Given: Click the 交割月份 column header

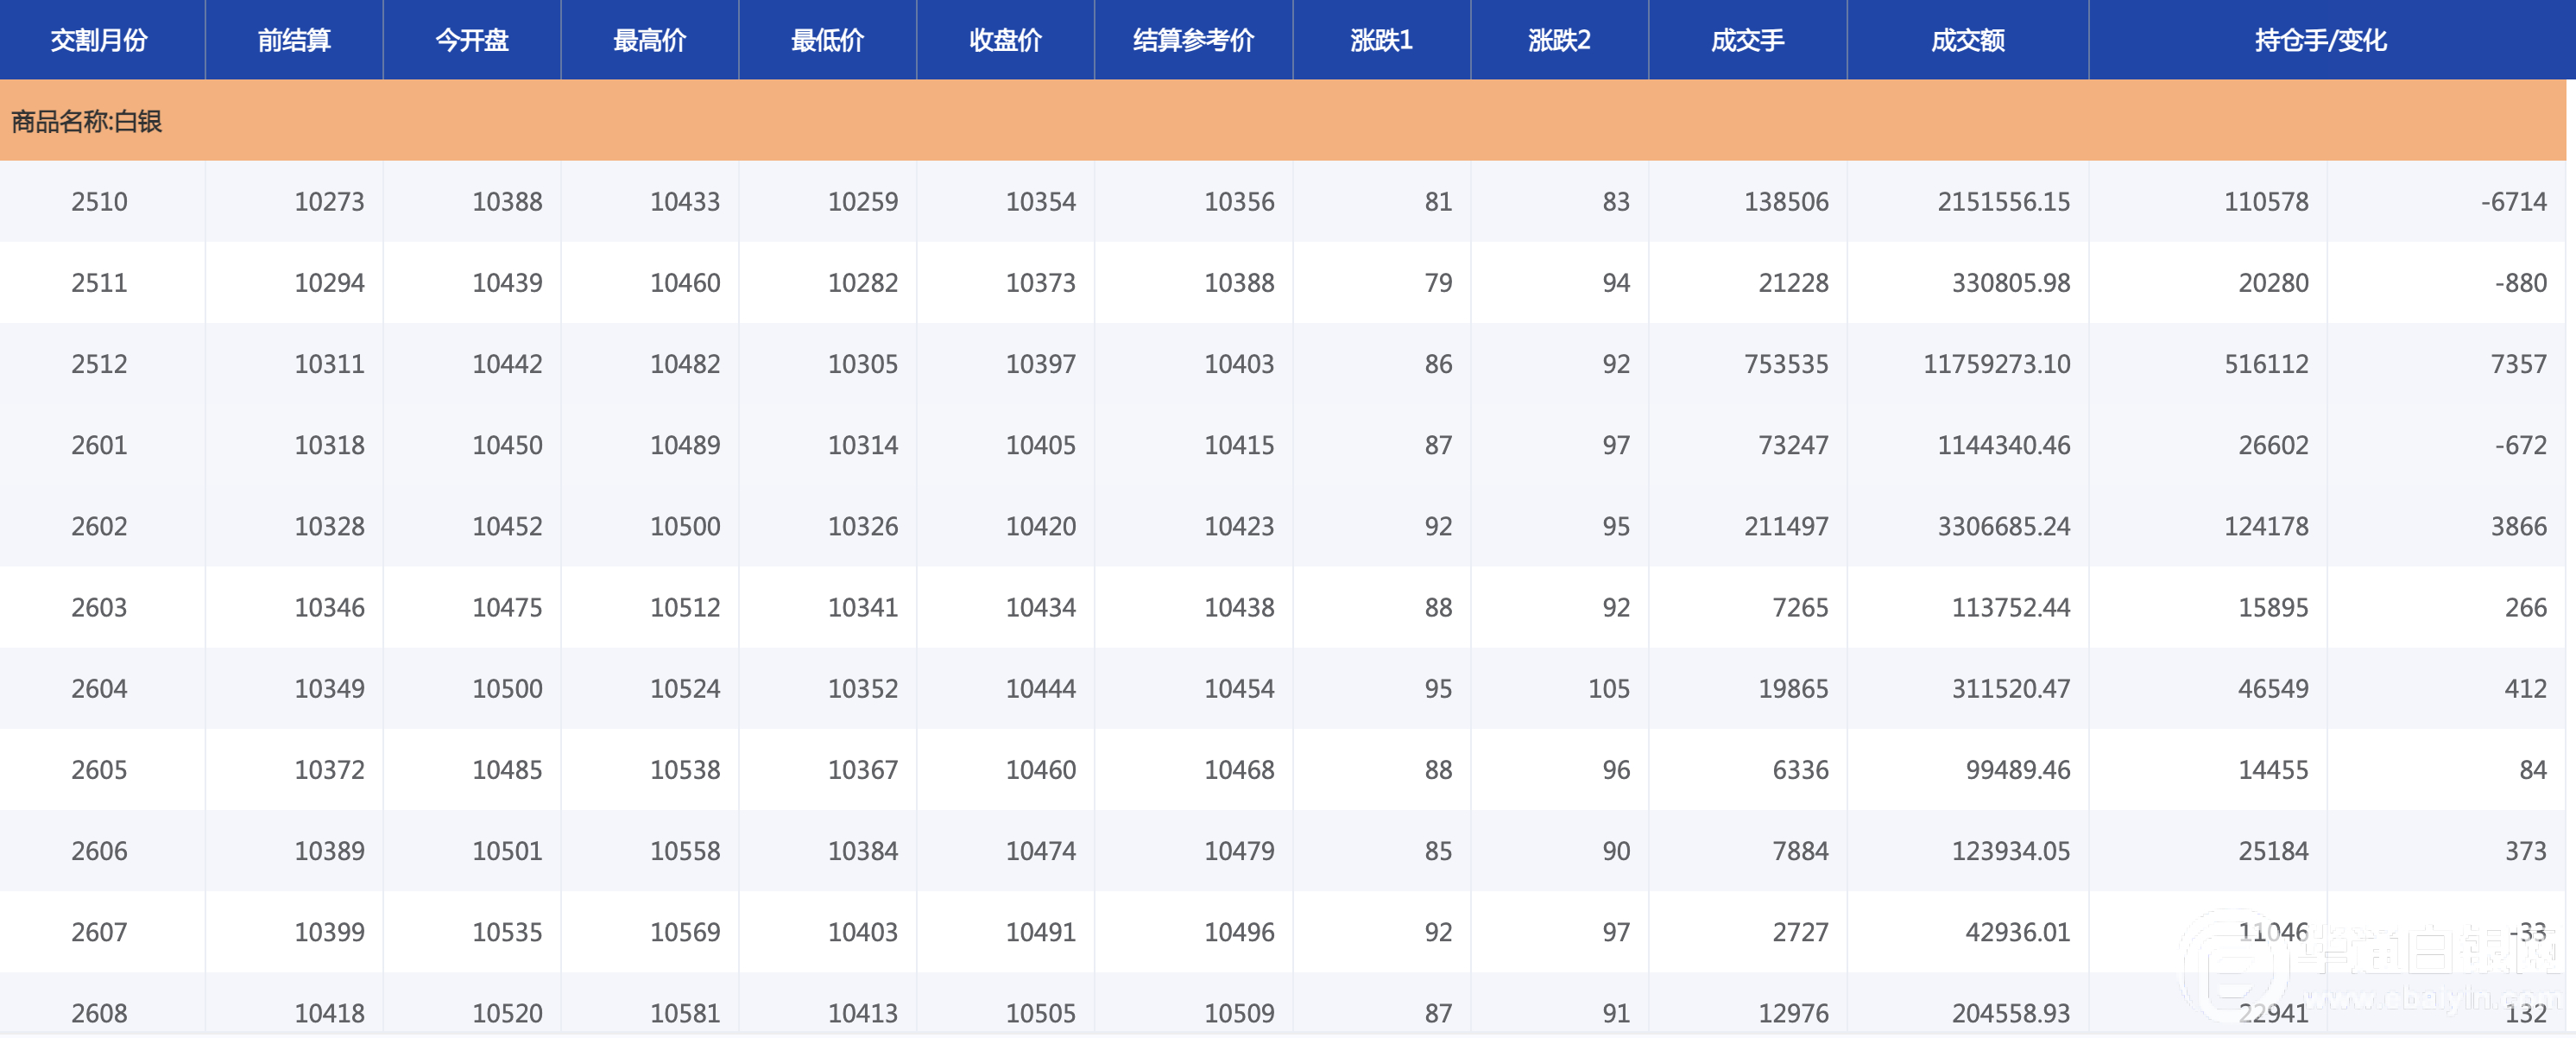Looking at the screenshot, I should [99, 40].
